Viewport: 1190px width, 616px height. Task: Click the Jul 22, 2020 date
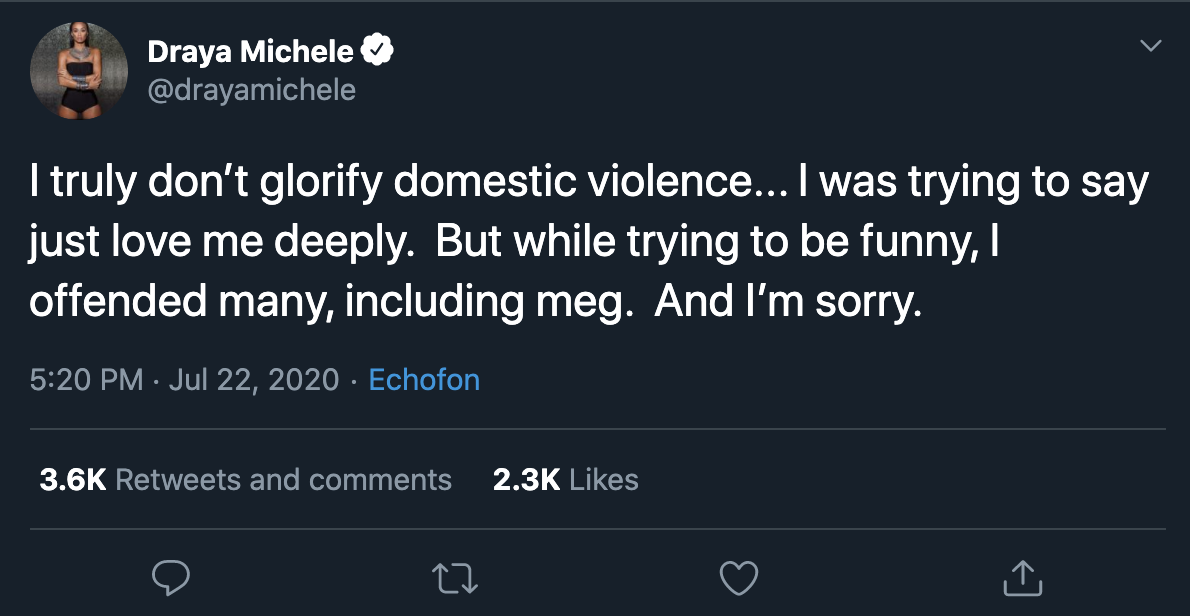pos(254,380)
